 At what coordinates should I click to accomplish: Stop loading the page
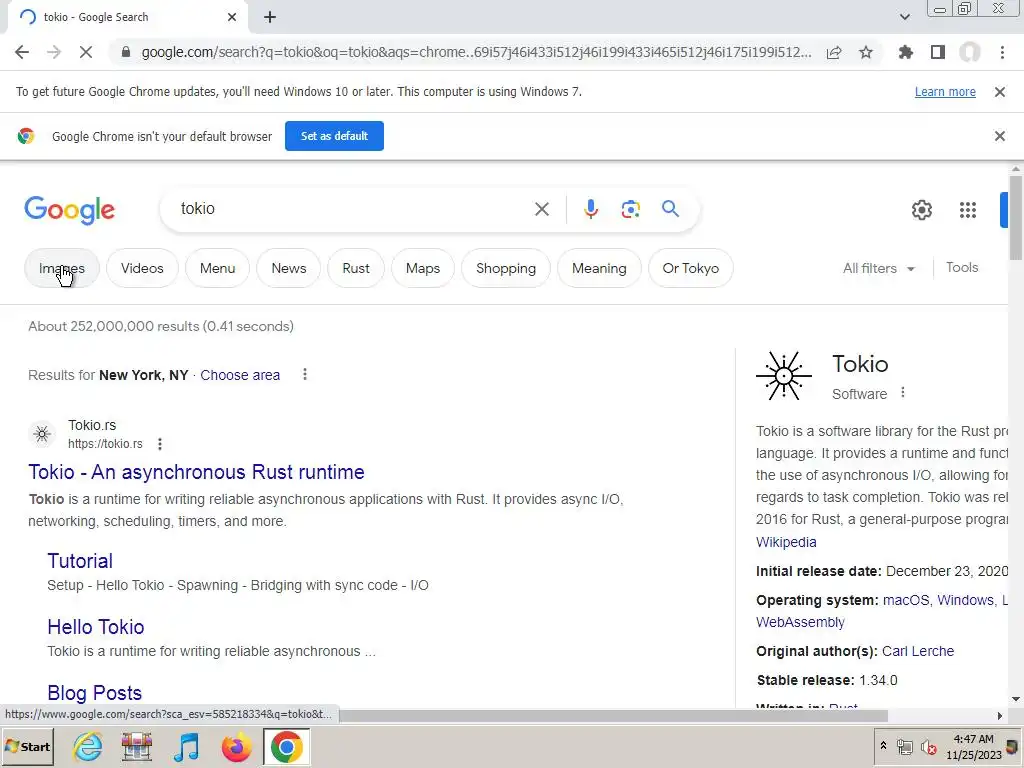pyautogui.click(x=86, y=52)
